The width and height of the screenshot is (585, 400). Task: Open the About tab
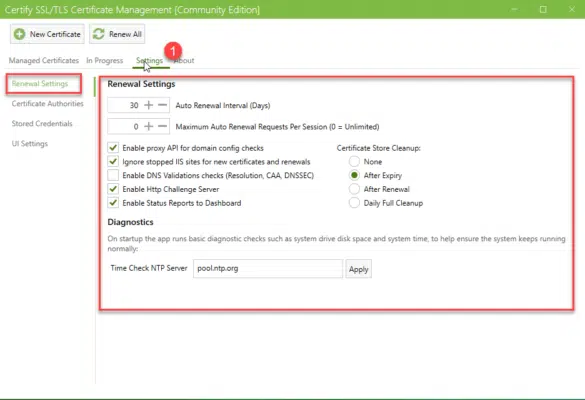(x=184, y=60)
